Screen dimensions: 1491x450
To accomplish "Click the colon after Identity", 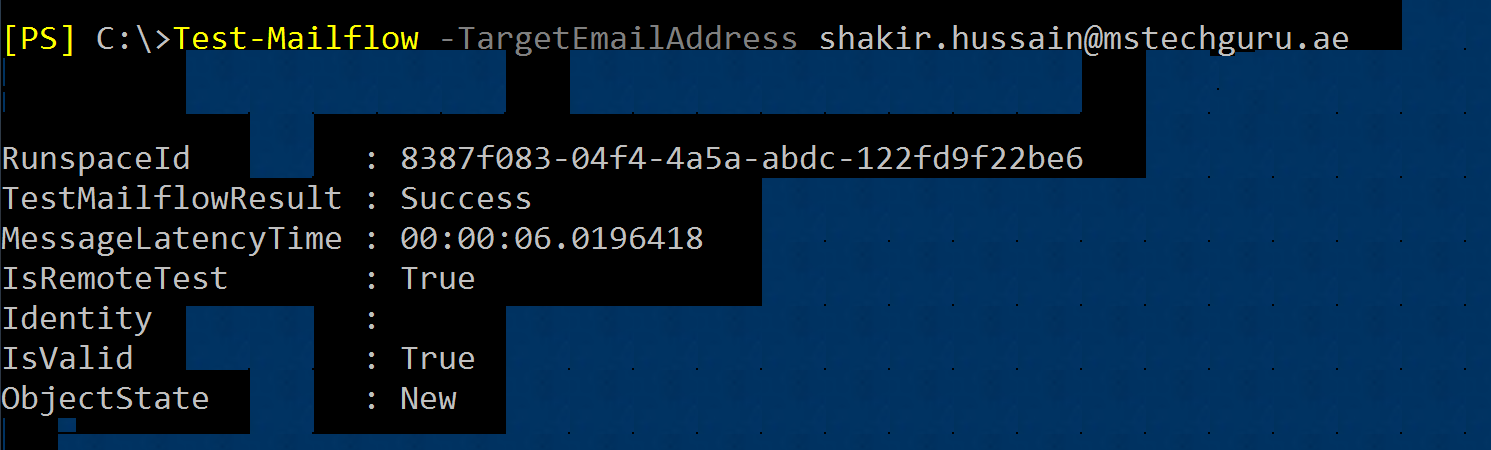I will (x=372, y=321).
